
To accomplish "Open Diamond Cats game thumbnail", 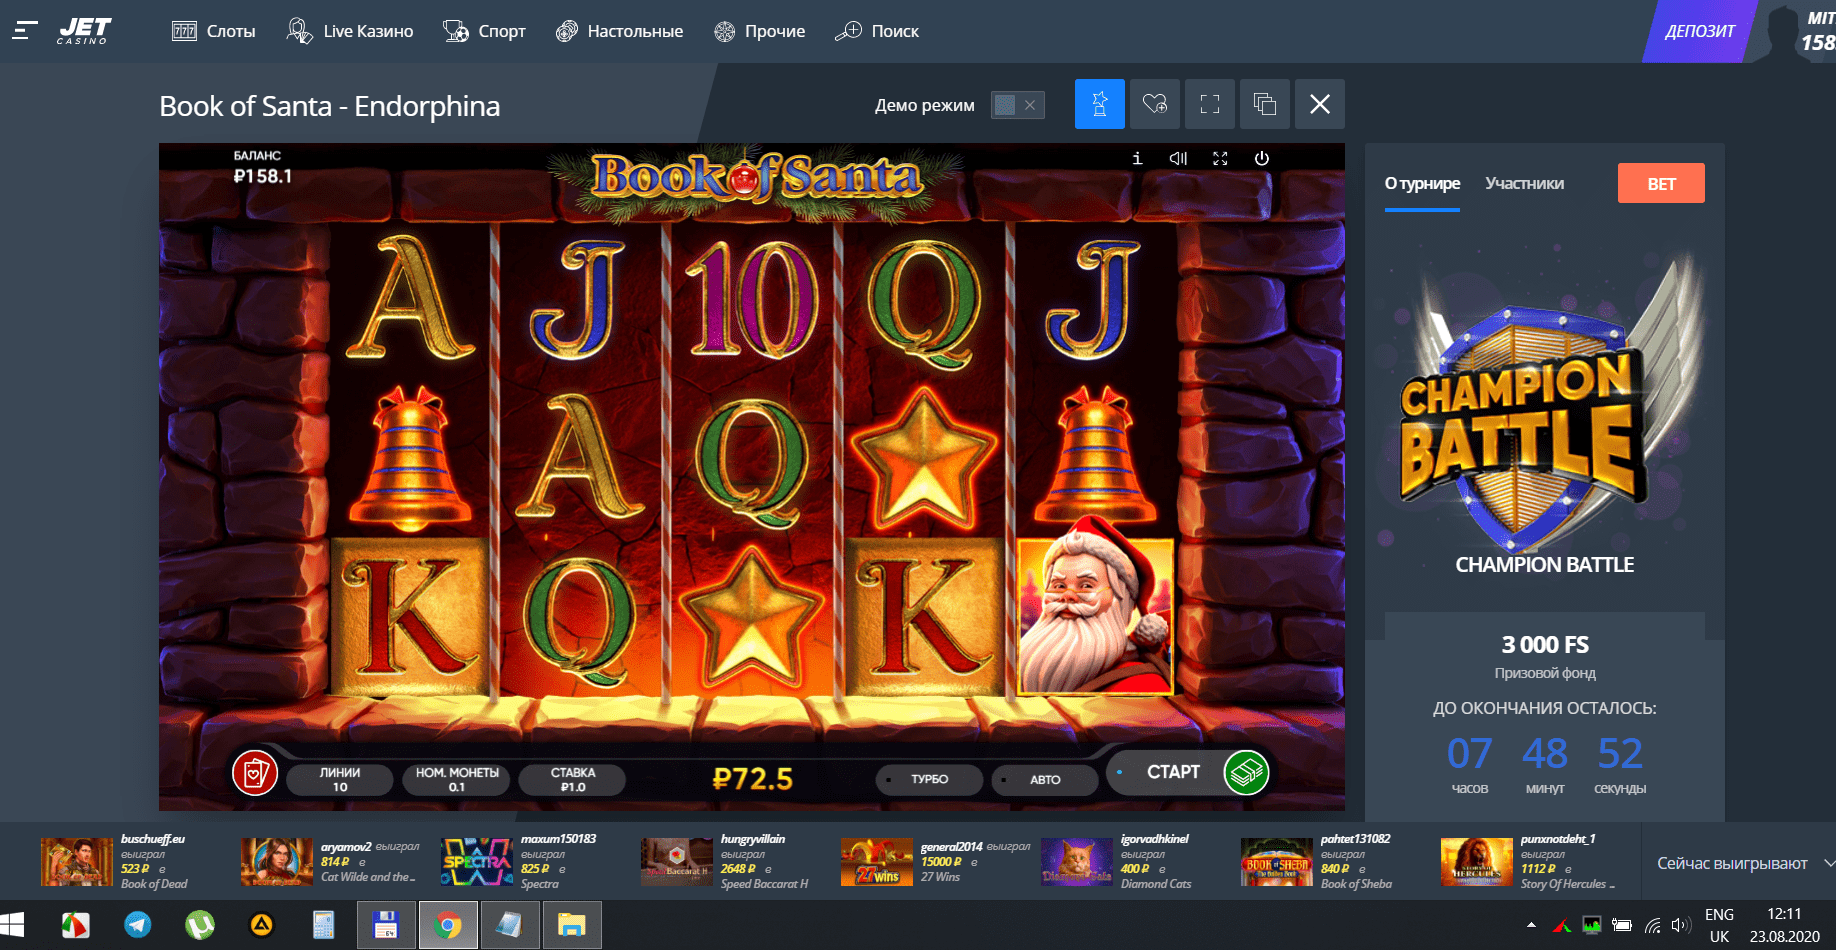I will [1077, 862].
